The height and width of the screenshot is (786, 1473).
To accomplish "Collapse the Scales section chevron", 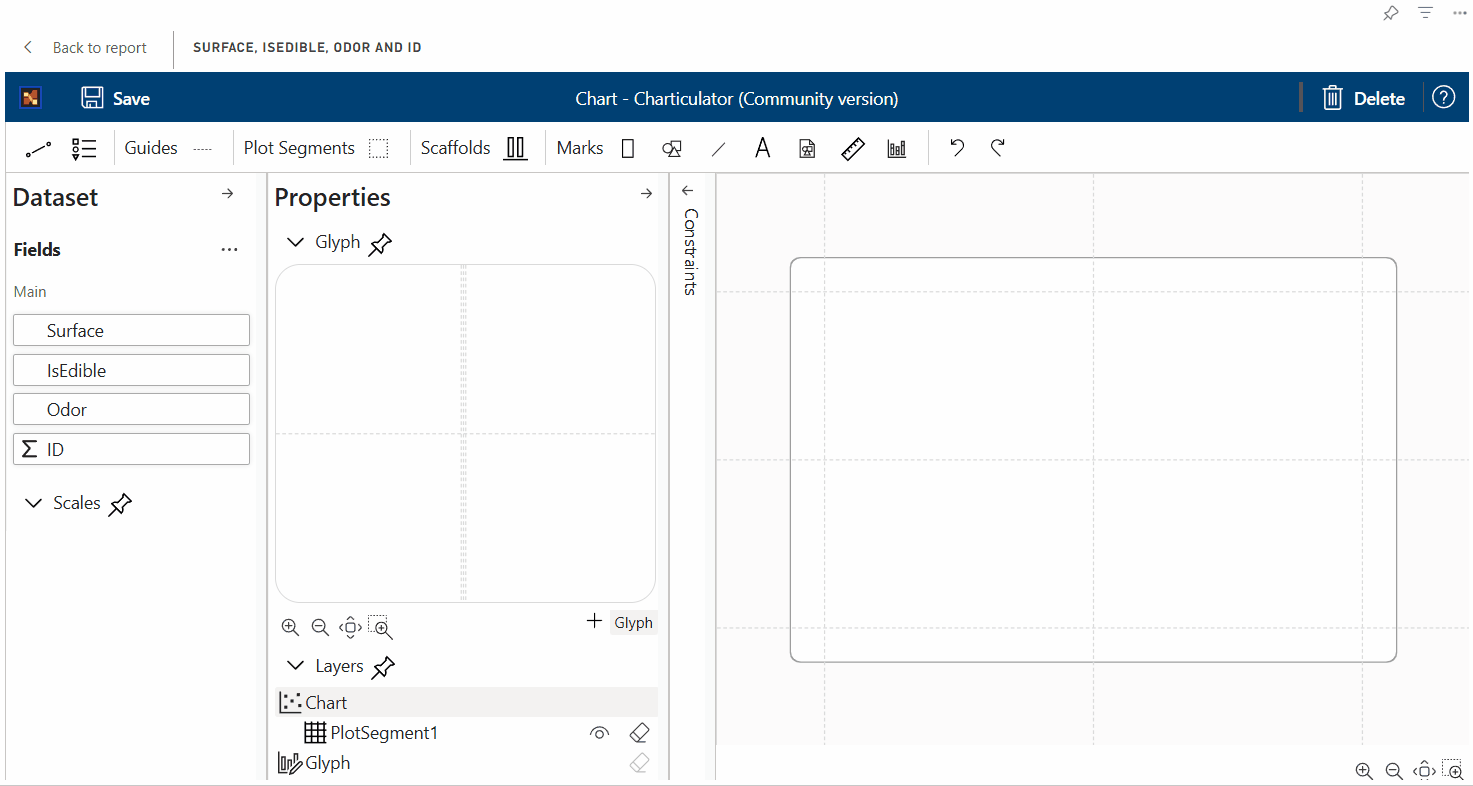I will tap(34, 503).
